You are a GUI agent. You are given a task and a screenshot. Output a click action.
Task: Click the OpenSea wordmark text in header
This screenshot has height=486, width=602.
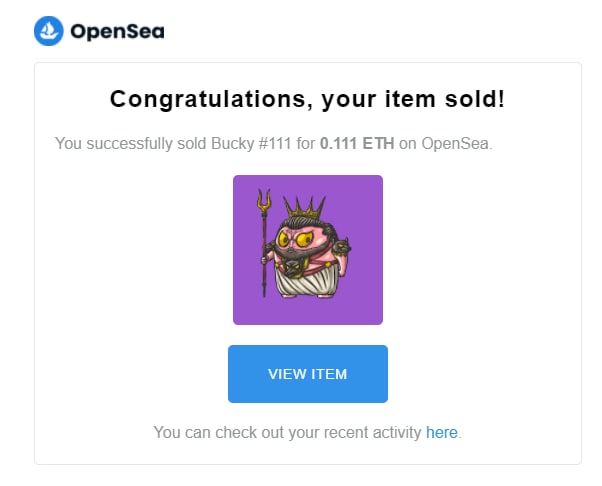point(117,32)
